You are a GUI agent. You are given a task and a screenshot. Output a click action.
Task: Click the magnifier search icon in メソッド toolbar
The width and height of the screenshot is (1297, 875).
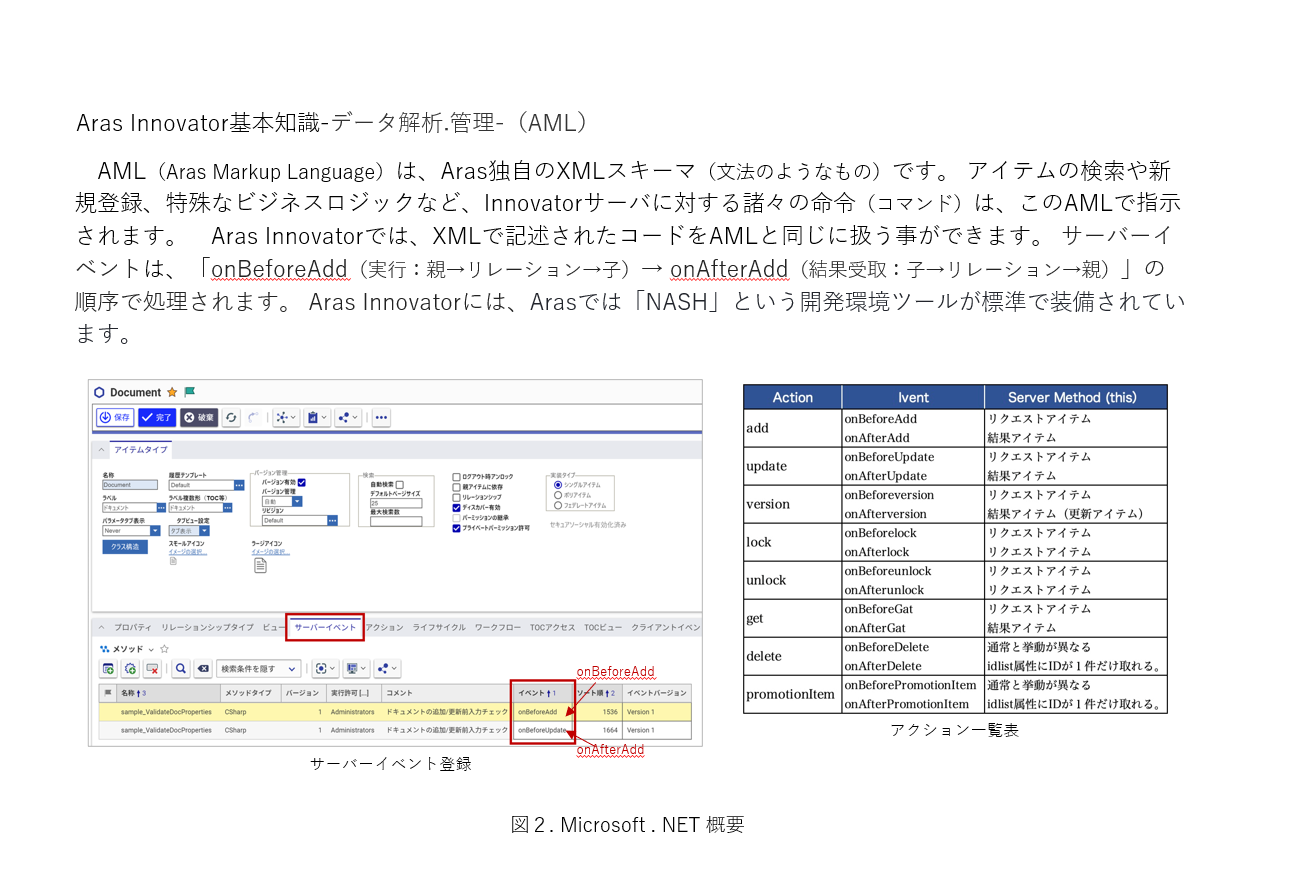pos(181,669)
